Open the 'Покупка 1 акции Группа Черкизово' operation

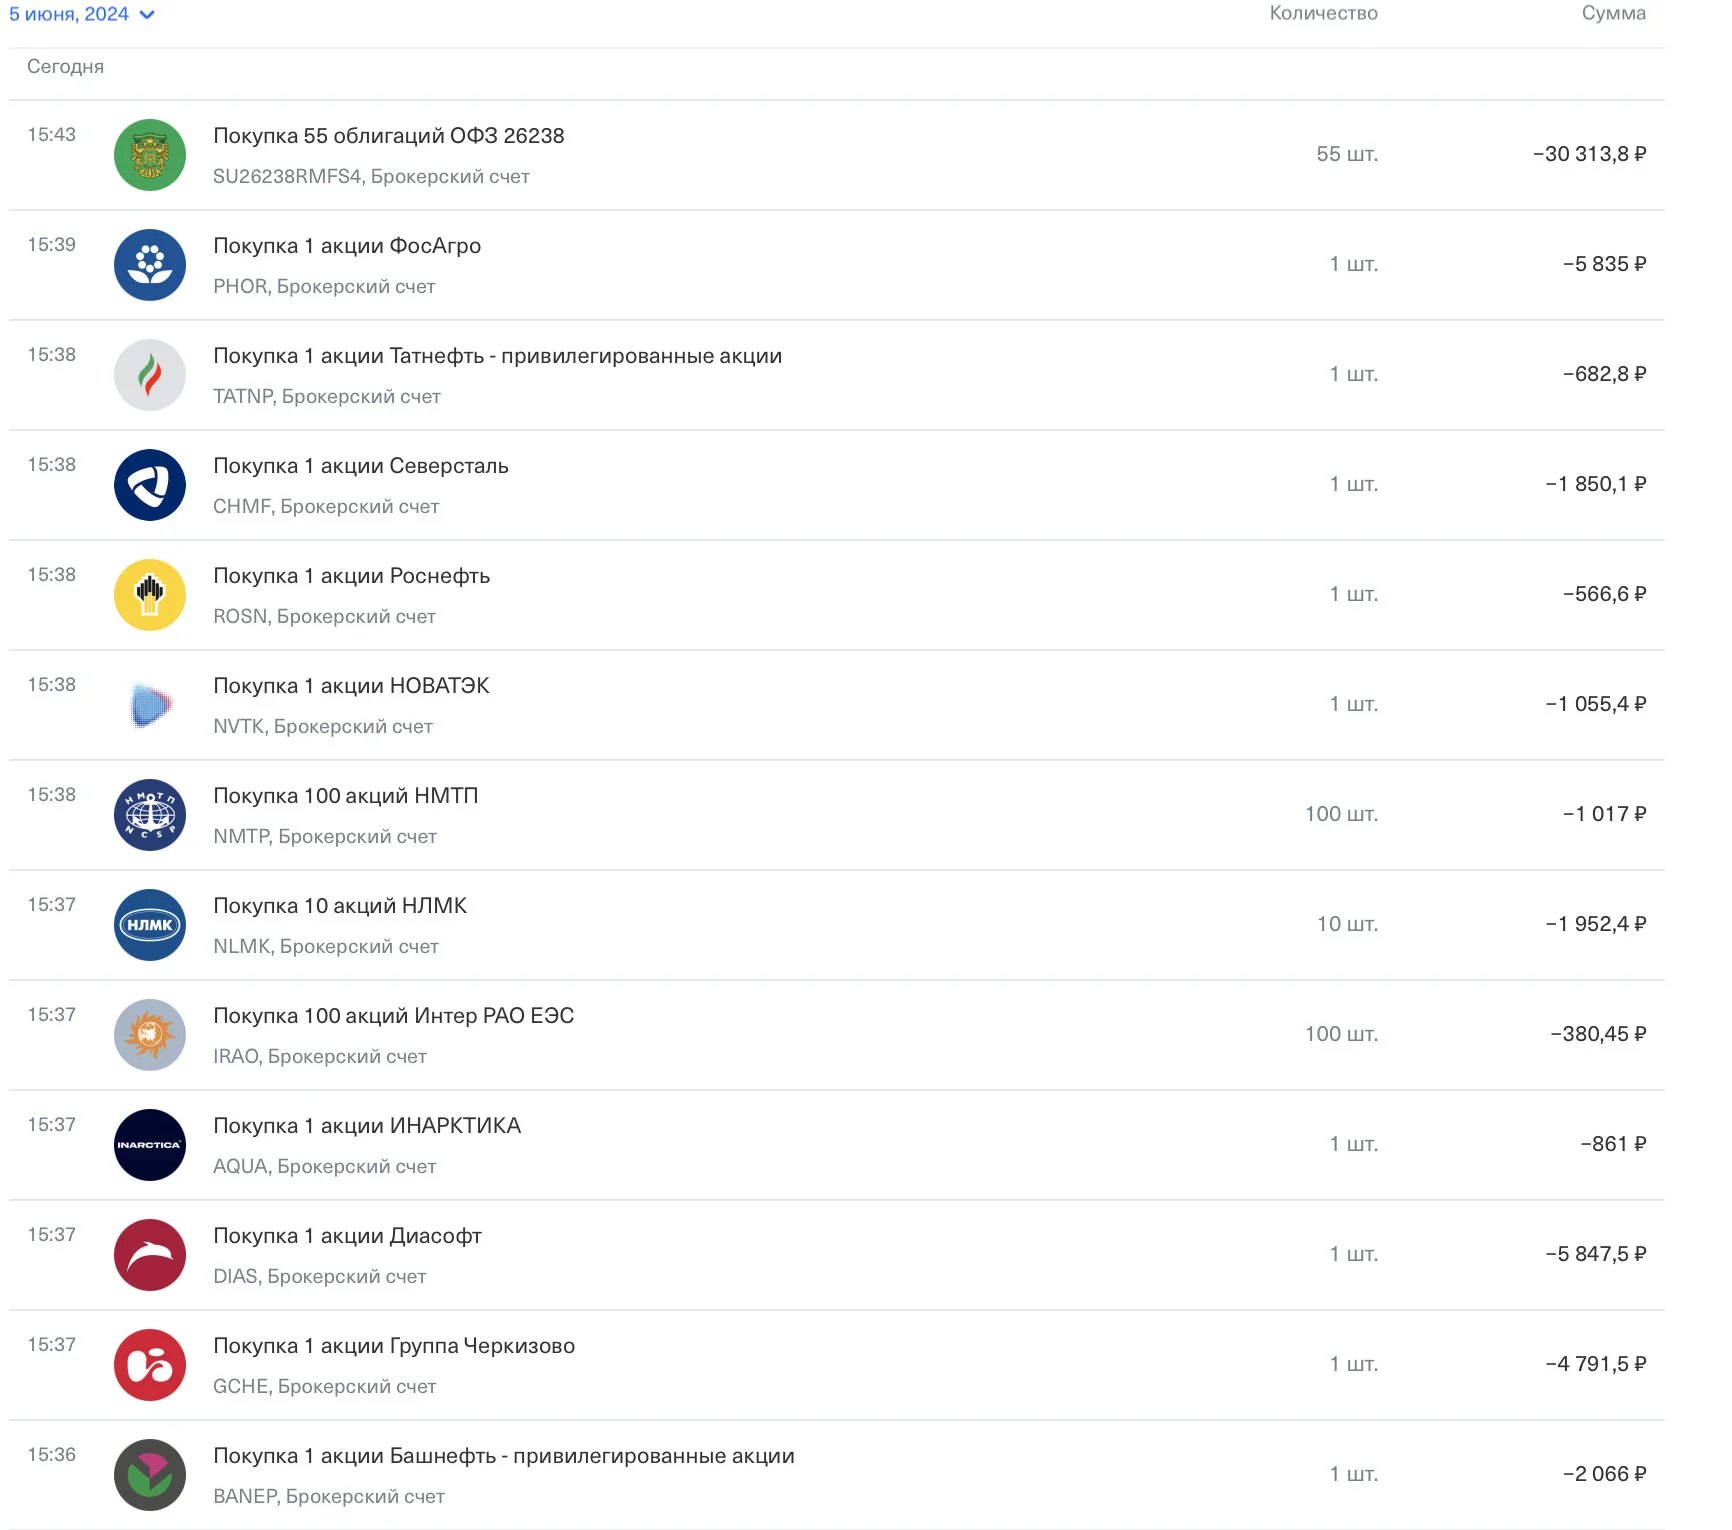[394, 1346]
